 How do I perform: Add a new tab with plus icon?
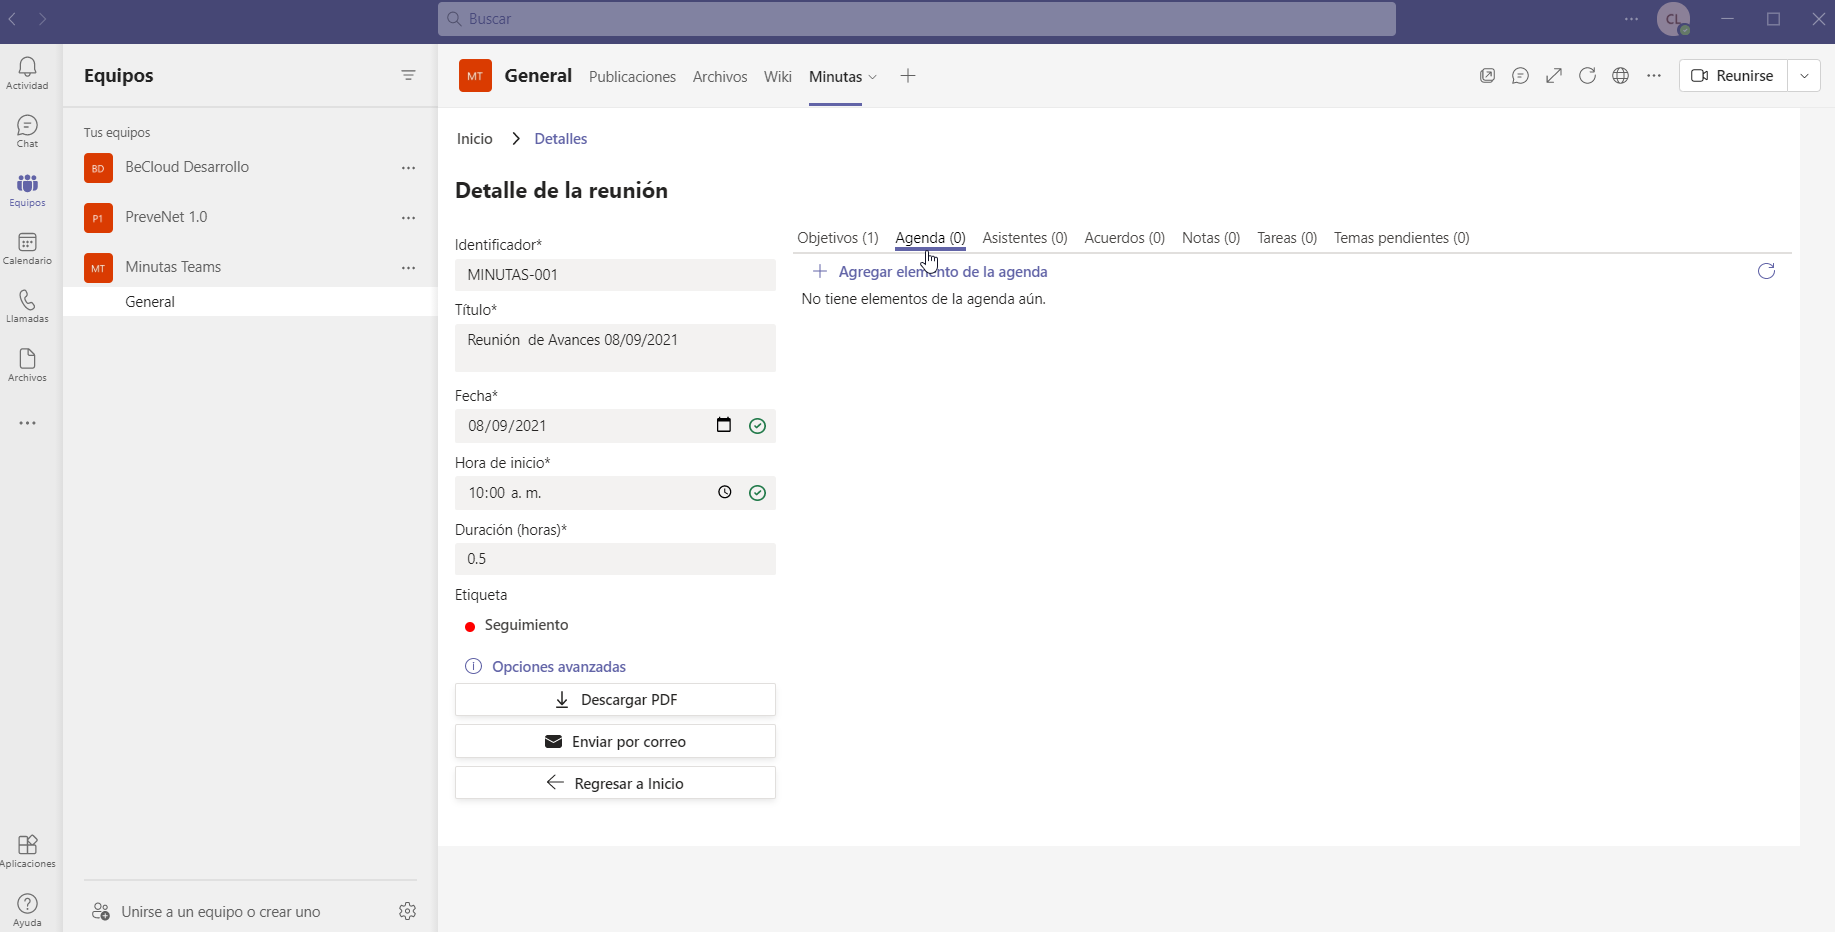[908, 76]
